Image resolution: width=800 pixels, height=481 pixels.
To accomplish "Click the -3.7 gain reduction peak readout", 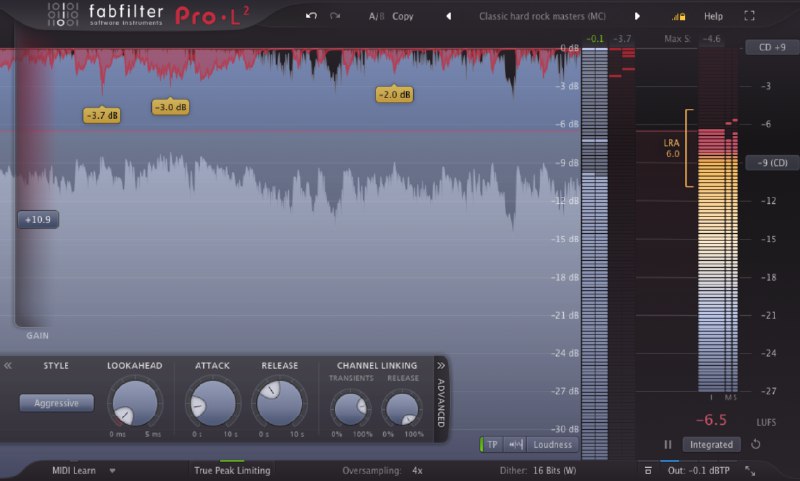I will coord(622,39).
